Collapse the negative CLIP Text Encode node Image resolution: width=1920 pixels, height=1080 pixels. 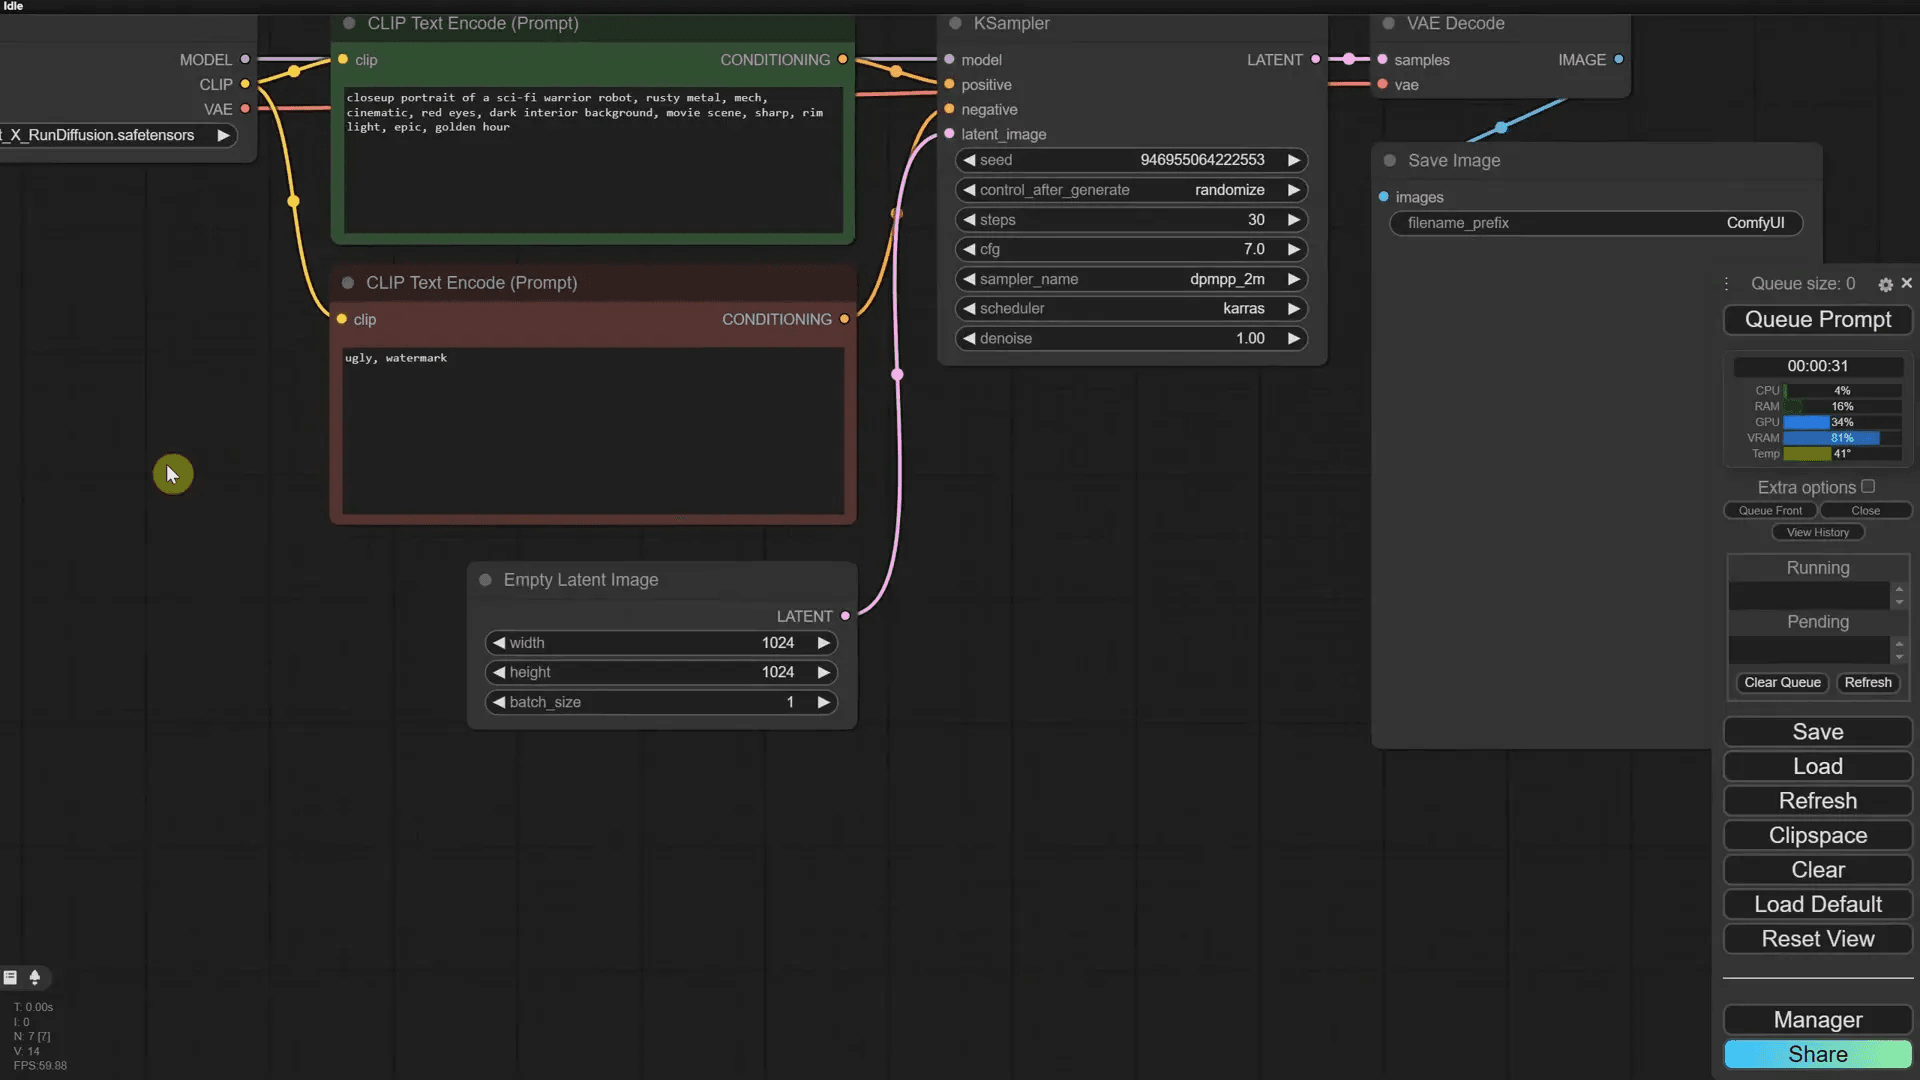[348, 283]
